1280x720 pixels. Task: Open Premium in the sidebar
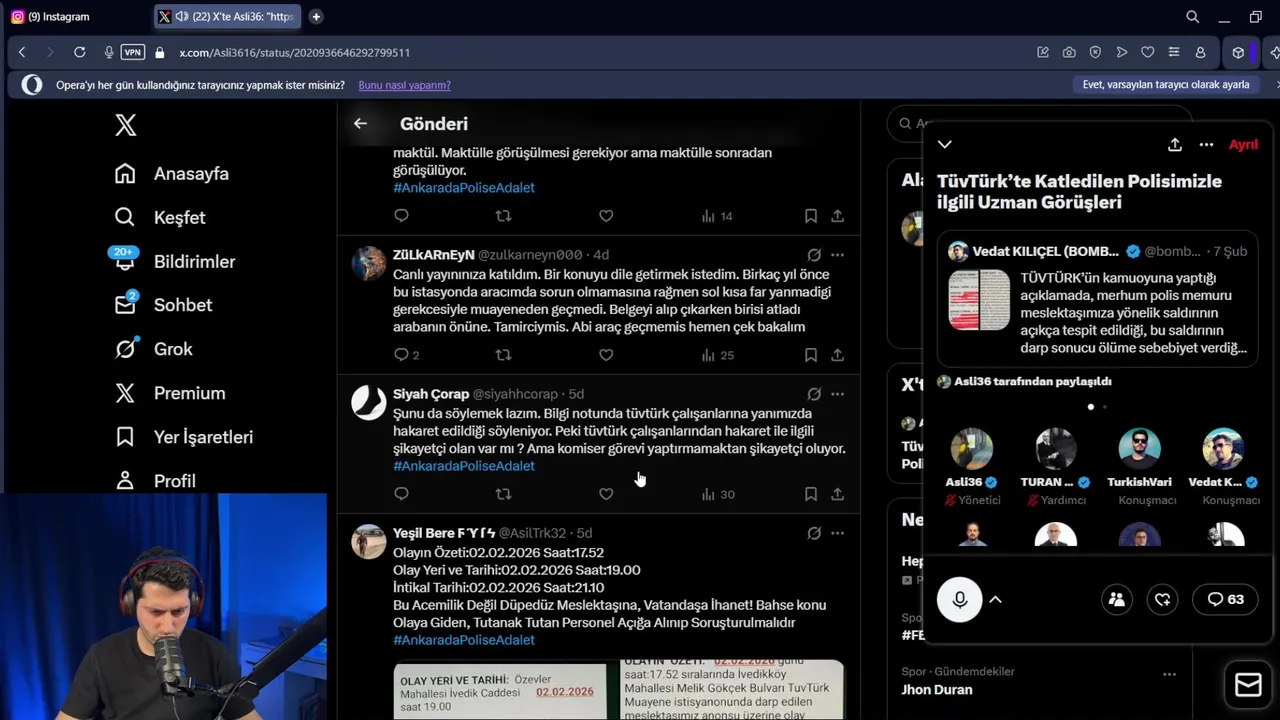coord(170,393)
